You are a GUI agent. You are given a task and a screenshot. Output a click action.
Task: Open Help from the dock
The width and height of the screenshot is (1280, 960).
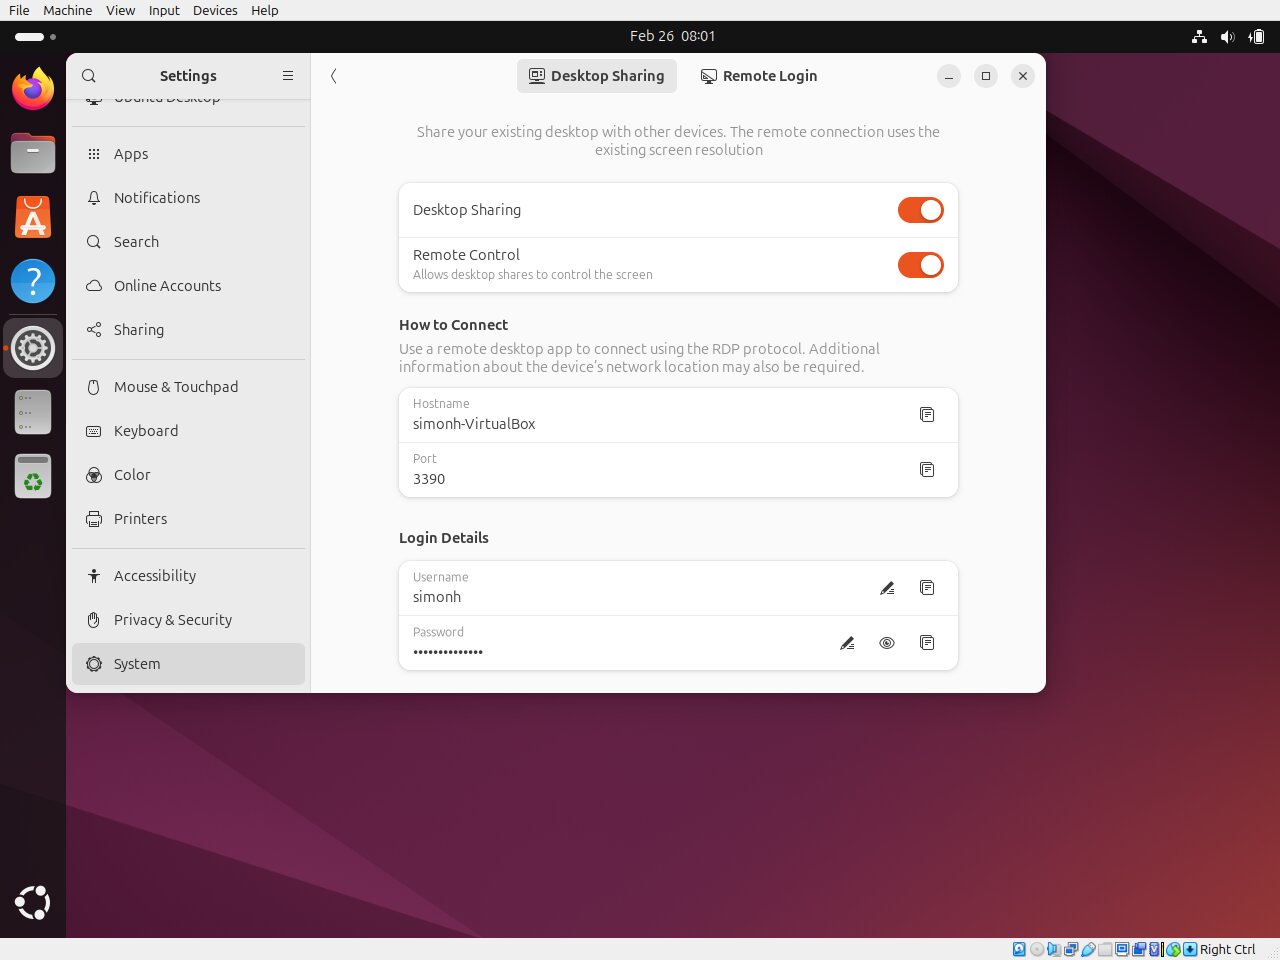pyautogui.click(x=33, y=282)
